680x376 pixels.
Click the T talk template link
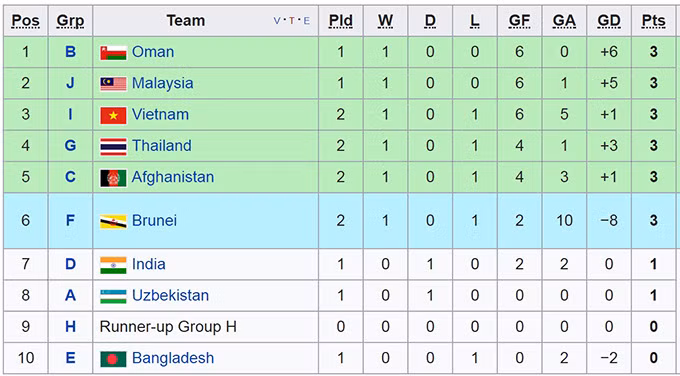pyautogui.click(x=292, y=21)
